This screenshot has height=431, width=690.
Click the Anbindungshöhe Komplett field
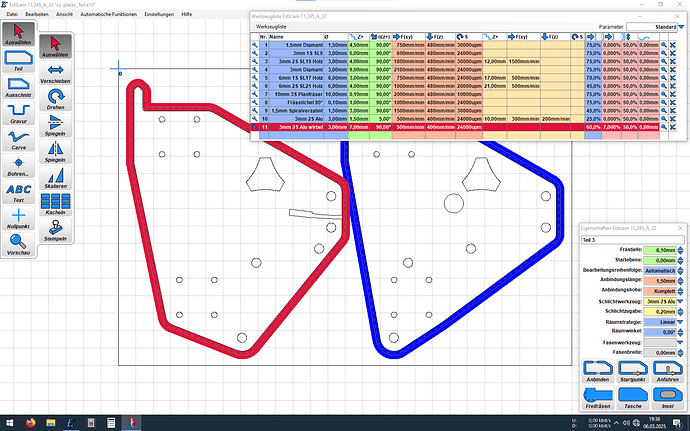(x=660, y=291)
